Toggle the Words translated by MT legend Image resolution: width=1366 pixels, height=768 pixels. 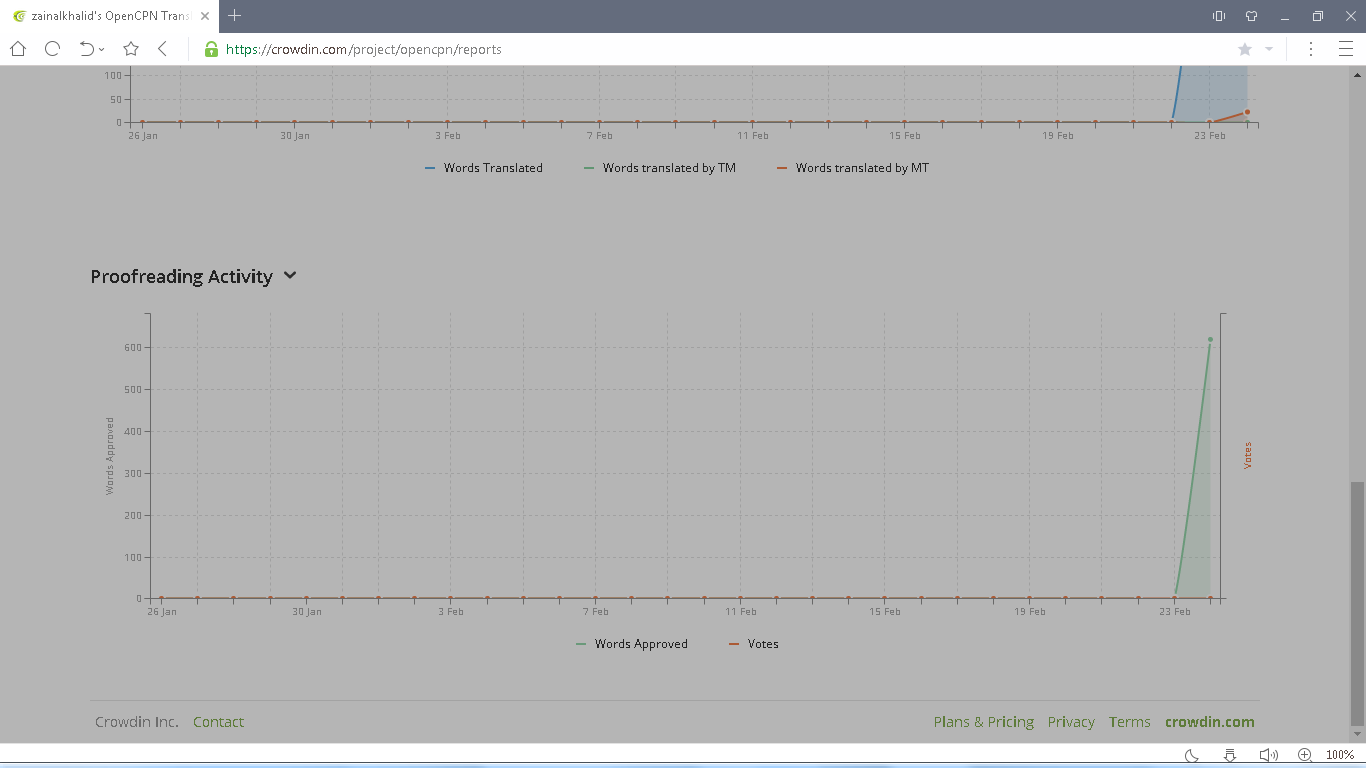(853, 168)
